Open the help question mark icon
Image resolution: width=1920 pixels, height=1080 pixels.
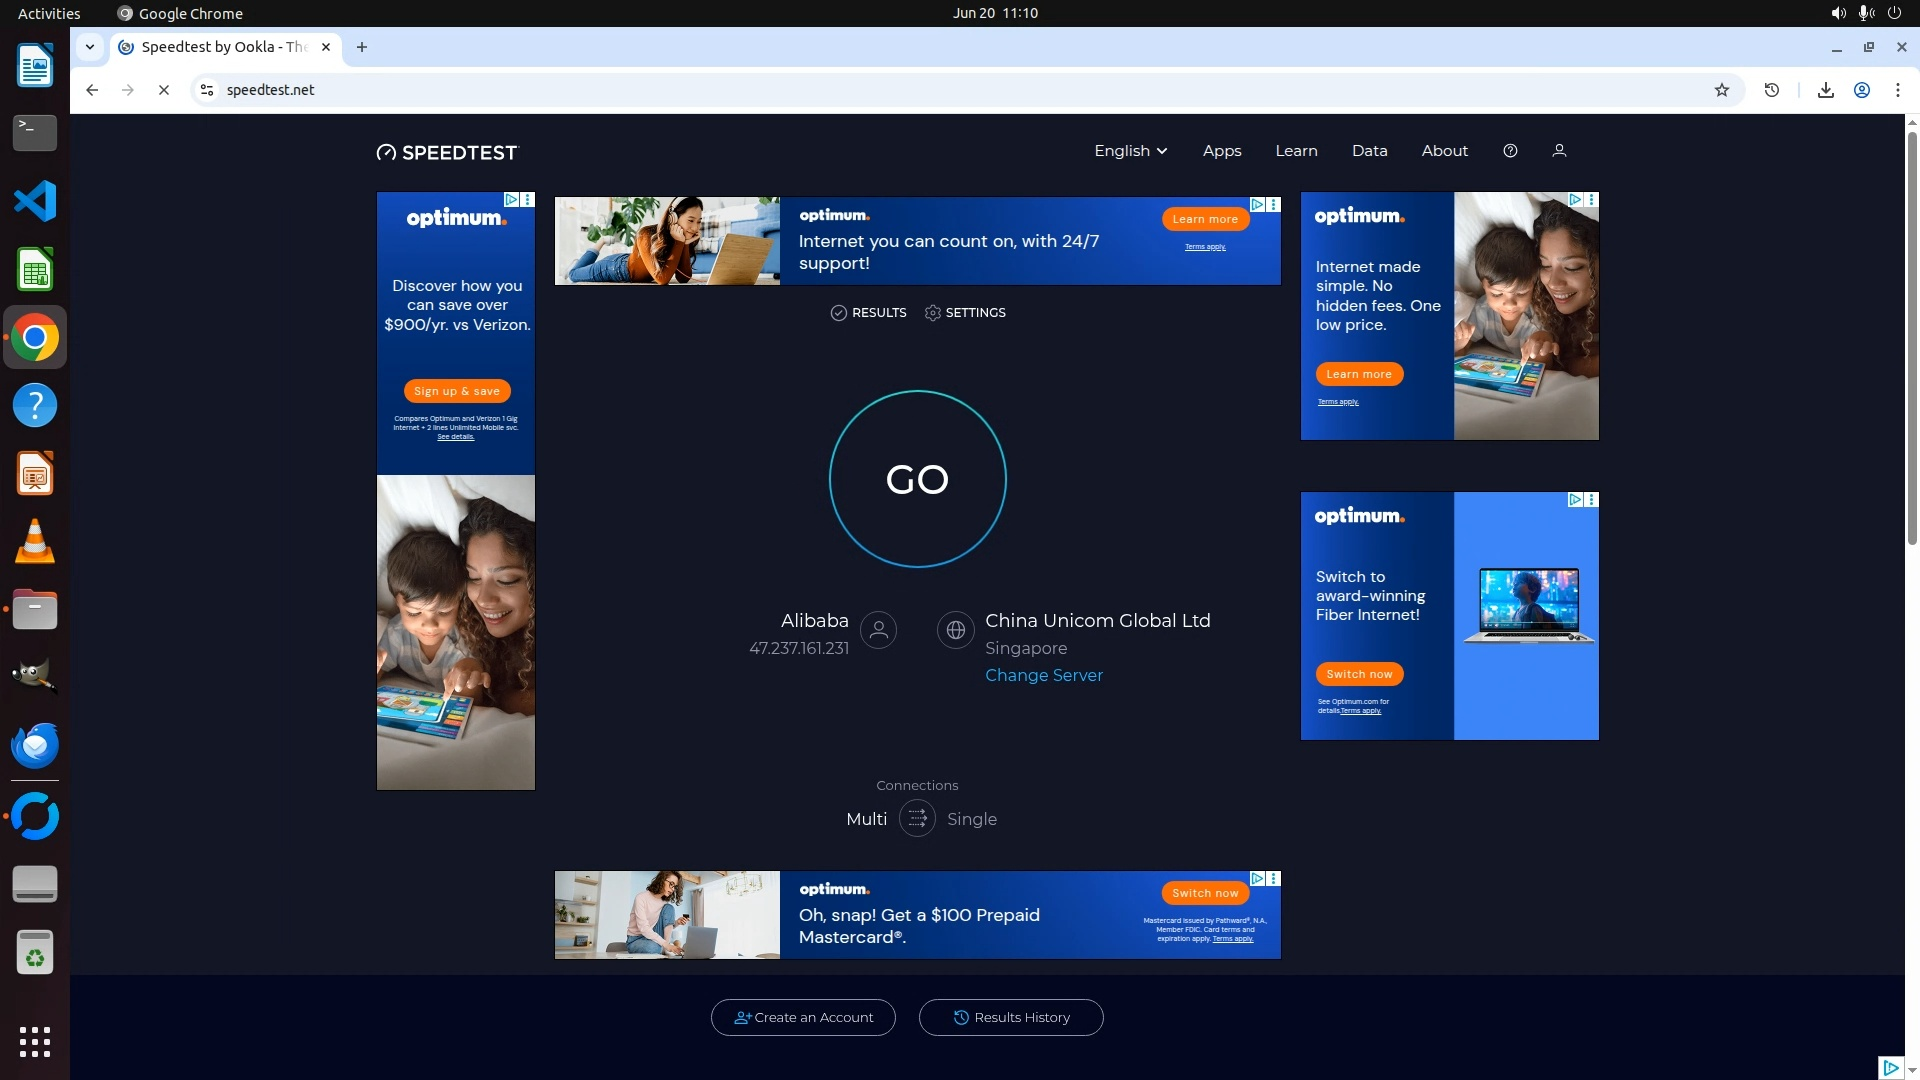(x=1510, y=151)
